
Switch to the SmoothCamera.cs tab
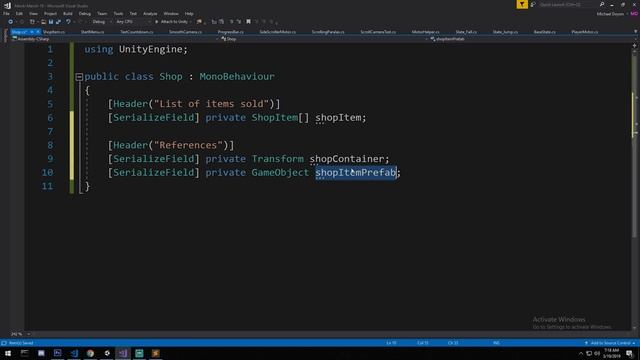tap(185, 32)
